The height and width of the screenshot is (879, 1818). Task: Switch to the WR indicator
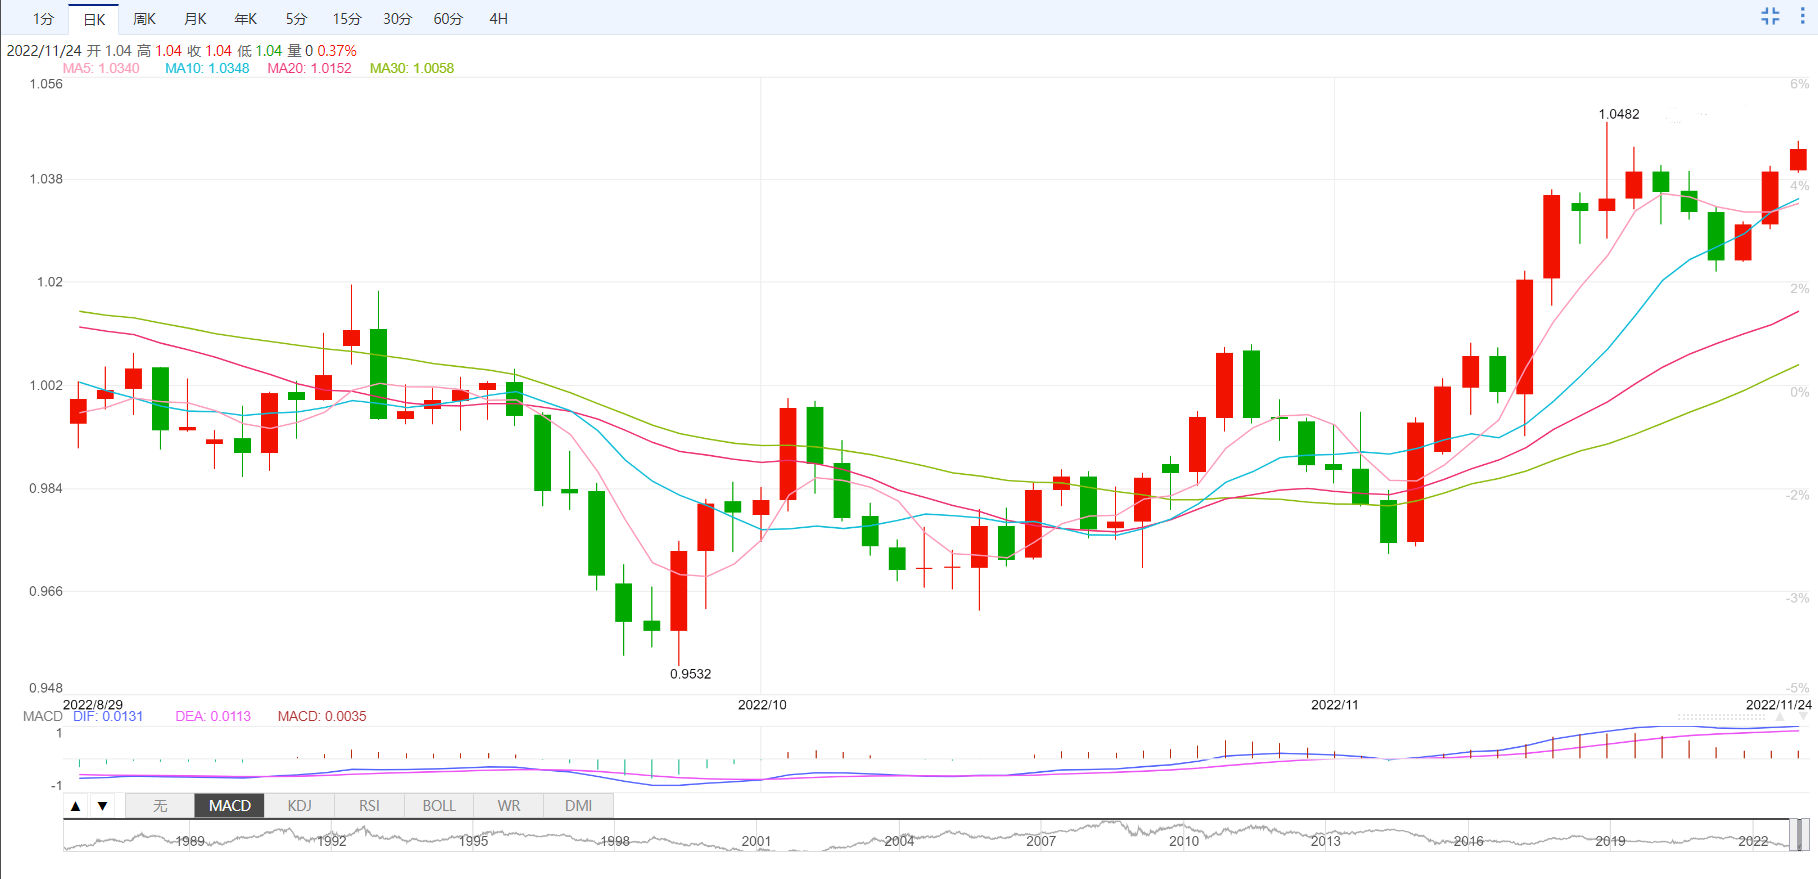[509, 806]
